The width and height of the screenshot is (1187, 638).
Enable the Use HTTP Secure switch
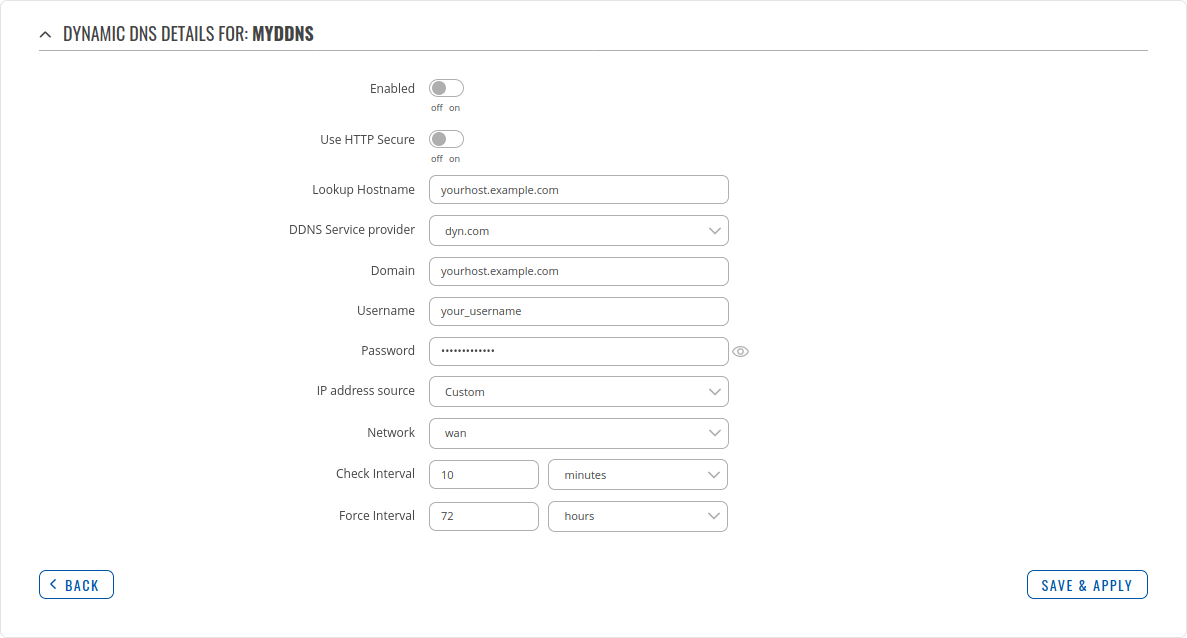point(446,140)
